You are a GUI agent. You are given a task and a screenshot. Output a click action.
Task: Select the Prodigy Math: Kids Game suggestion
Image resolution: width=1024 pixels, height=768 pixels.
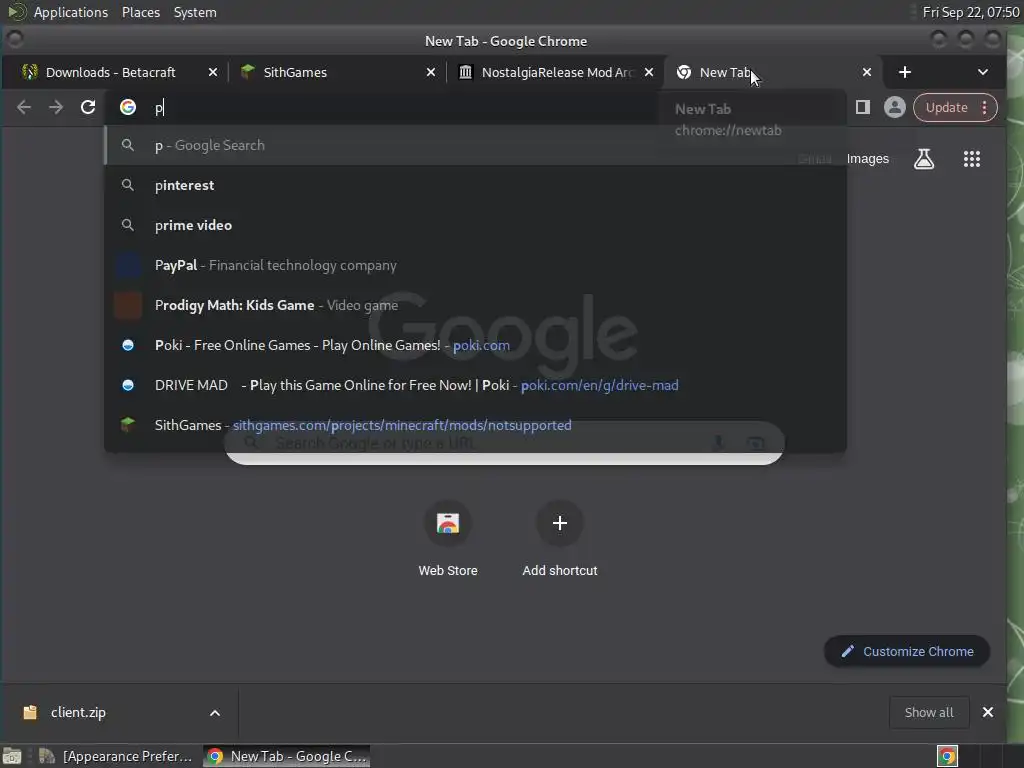(475, 305)
